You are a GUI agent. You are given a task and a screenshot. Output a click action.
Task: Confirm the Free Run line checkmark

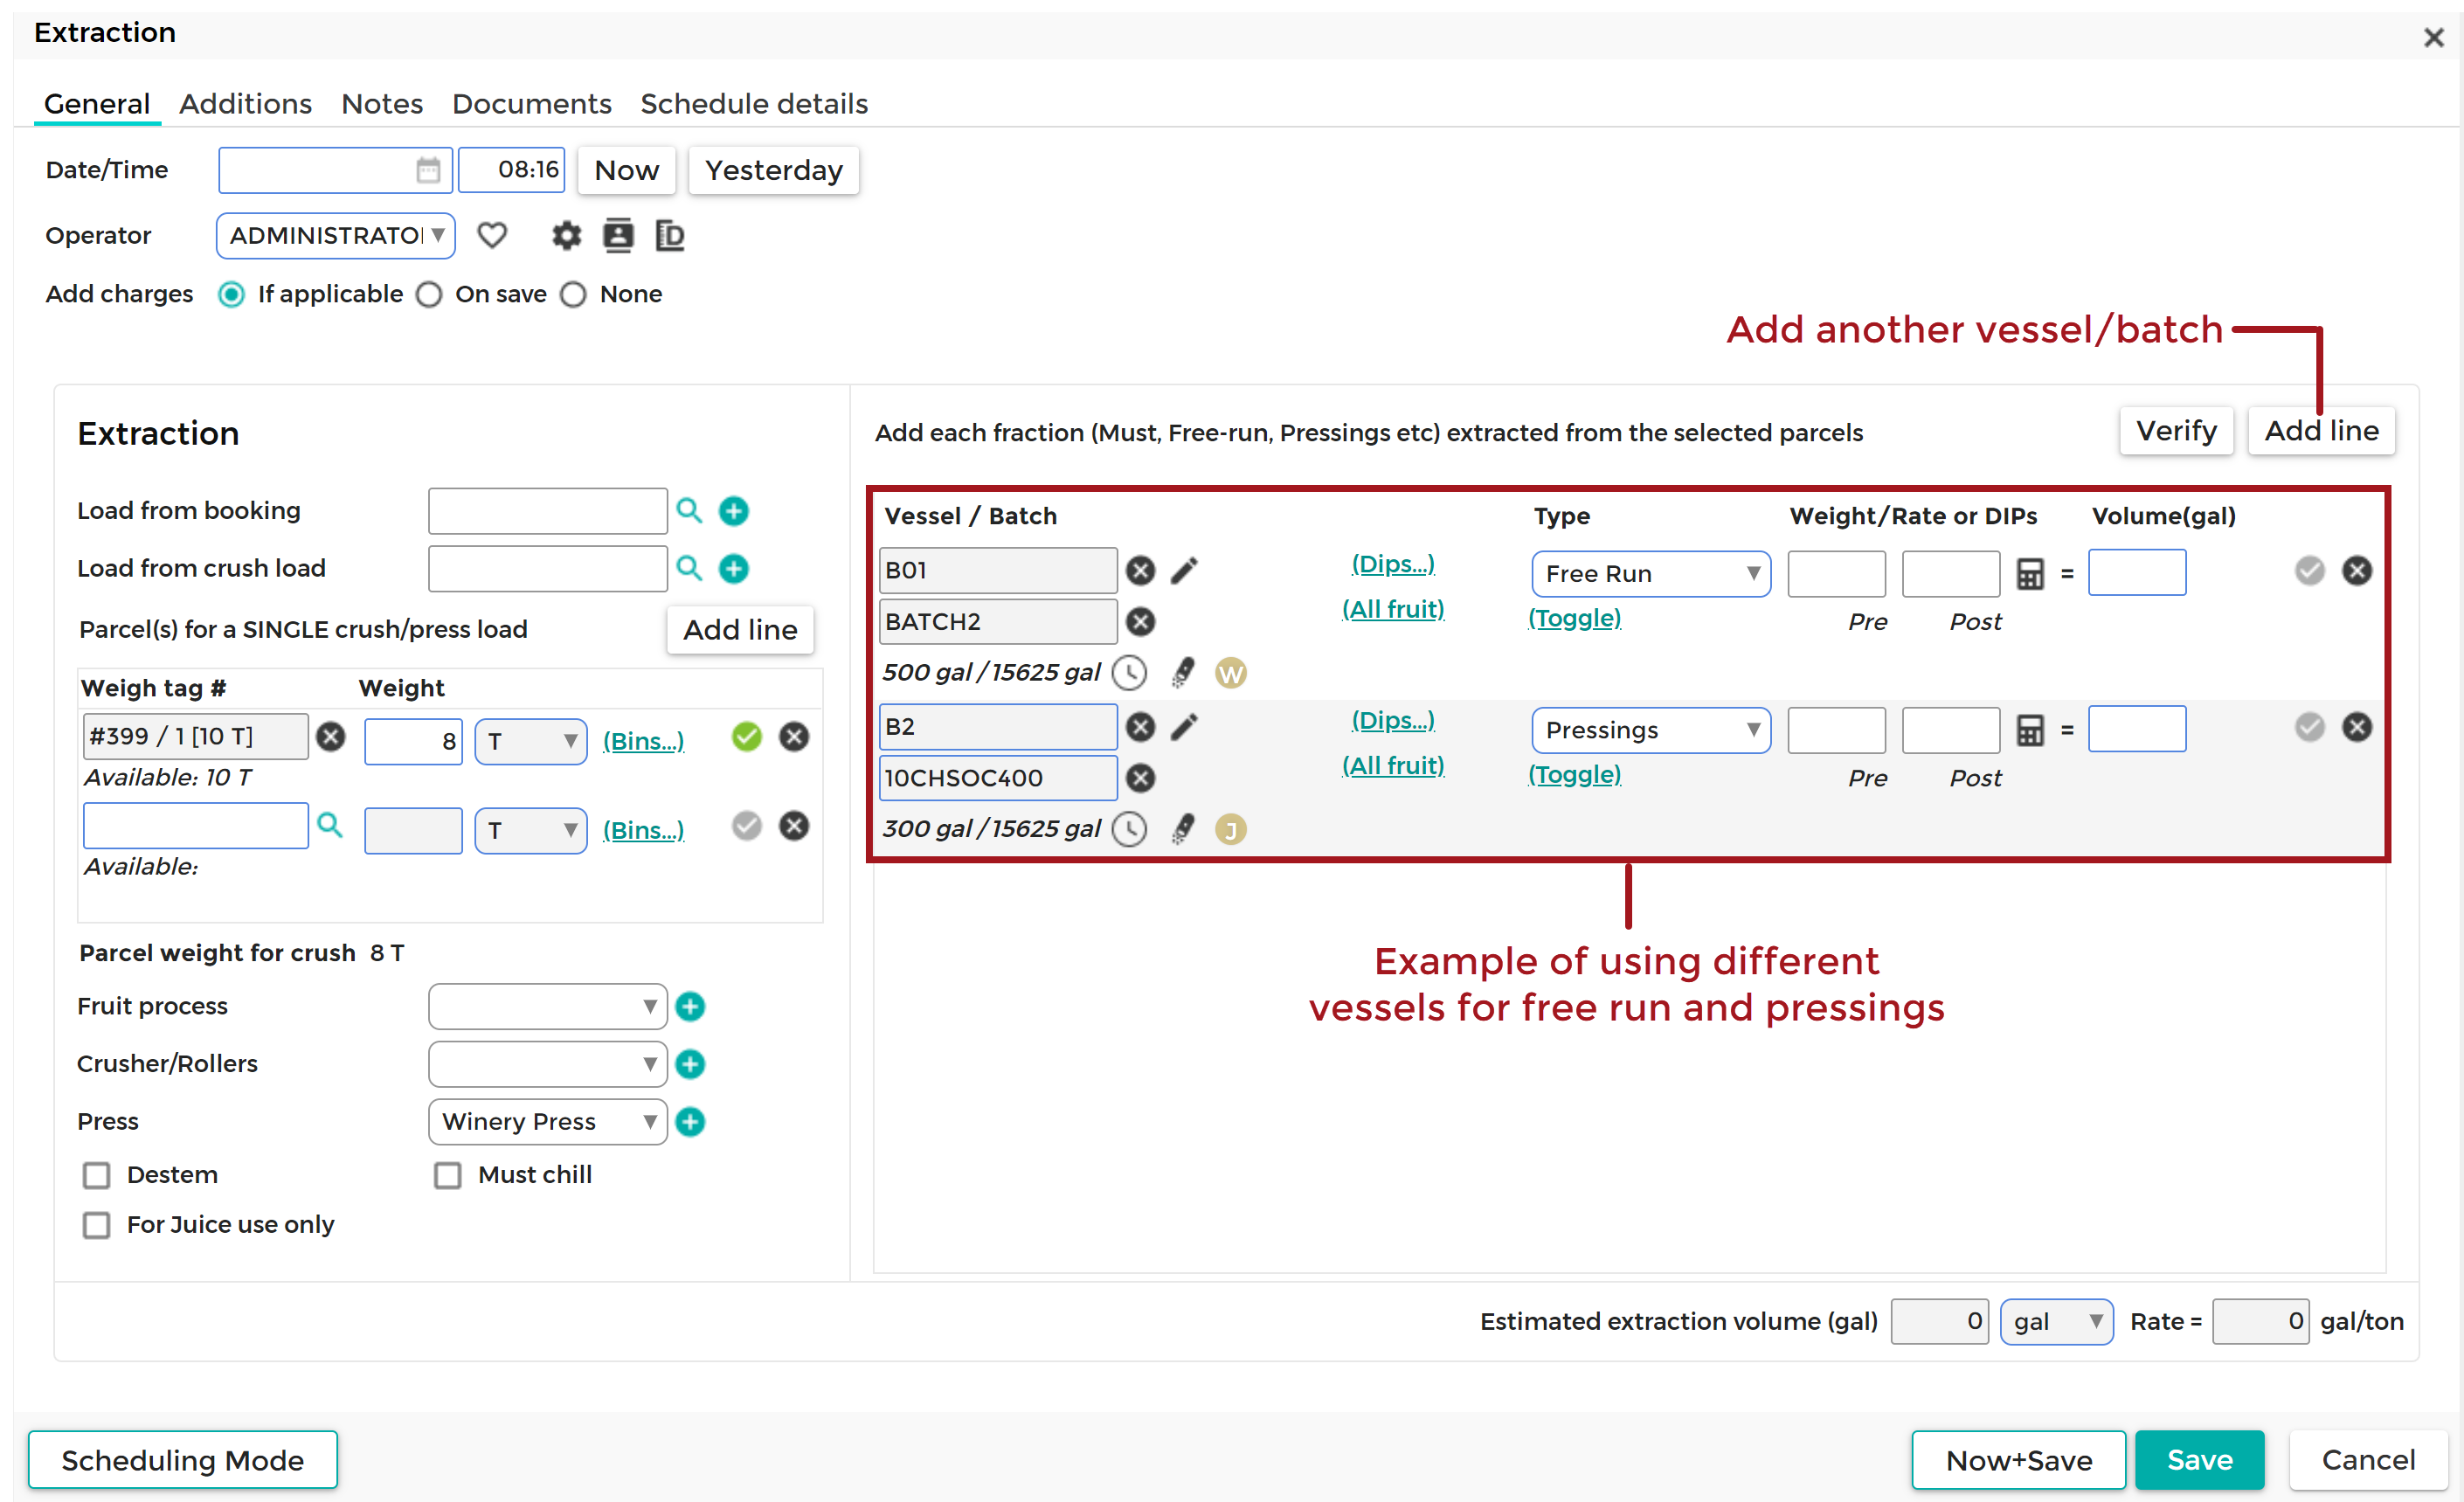2310,571
